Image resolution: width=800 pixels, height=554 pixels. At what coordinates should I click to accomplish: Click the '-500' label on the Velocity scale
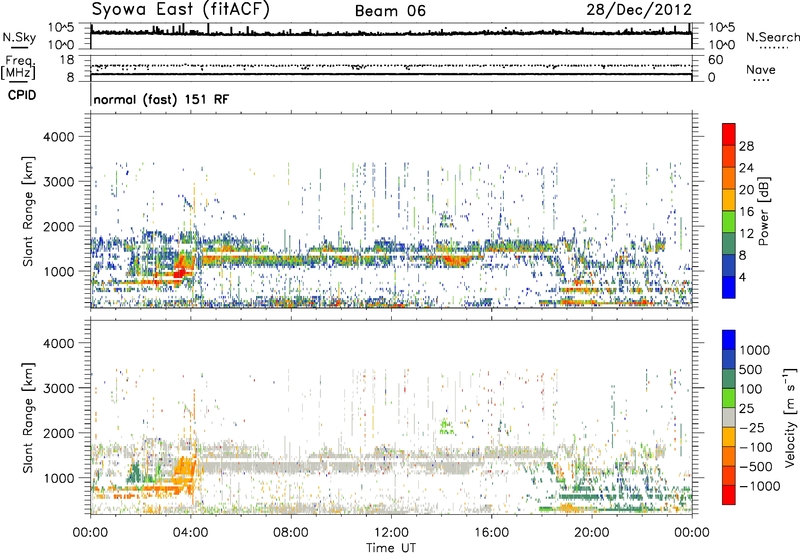point(756,467)
